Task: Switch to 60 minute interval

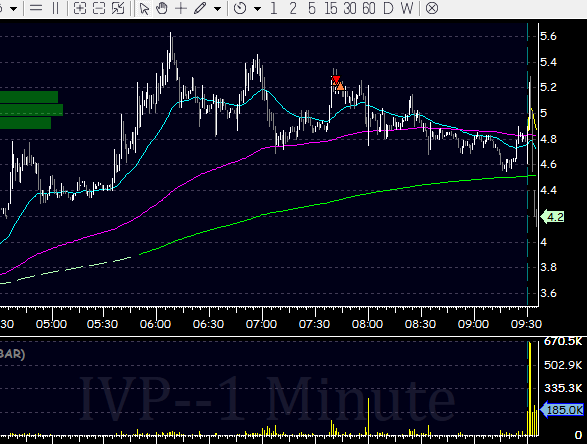Action: click(369, 8)
